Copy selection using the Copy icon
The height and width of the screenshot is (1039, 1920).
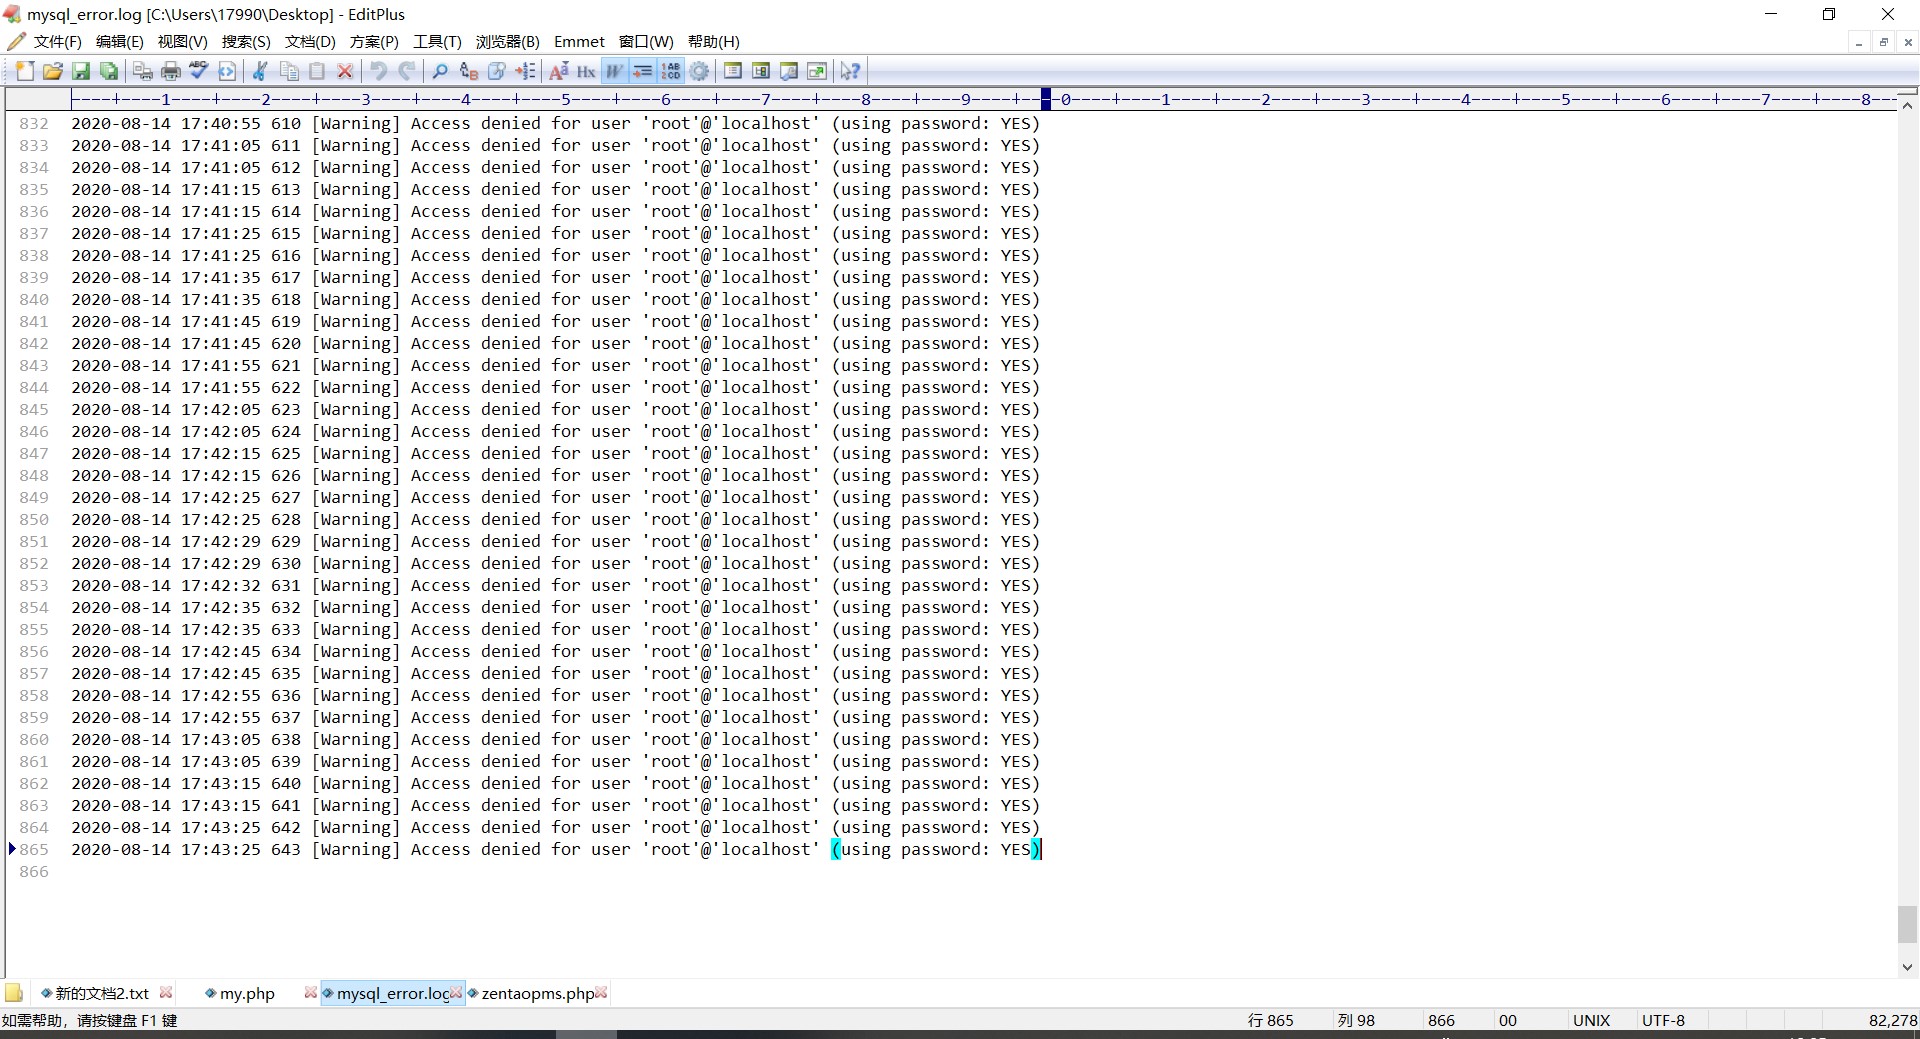[x=289, y=71]
